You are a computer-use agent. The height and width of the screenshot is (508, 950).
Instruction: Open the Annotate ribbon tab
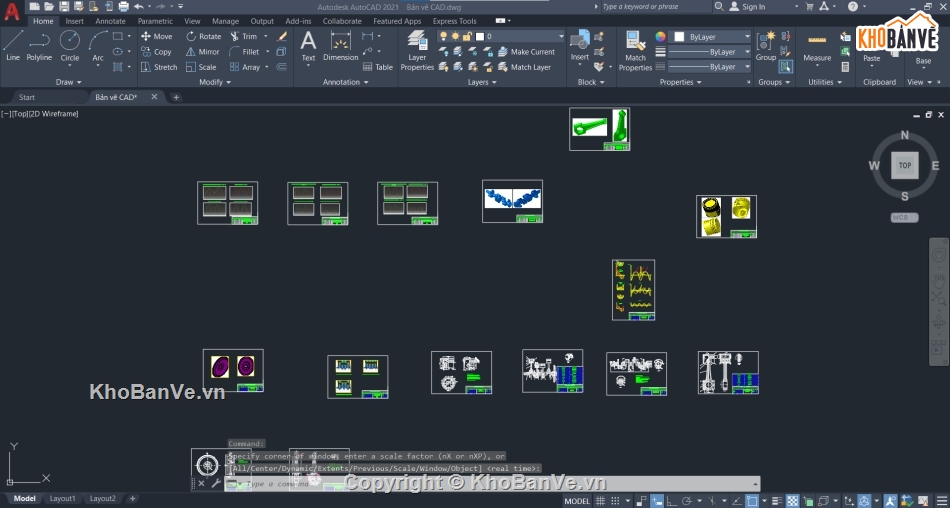click(110, 21)
